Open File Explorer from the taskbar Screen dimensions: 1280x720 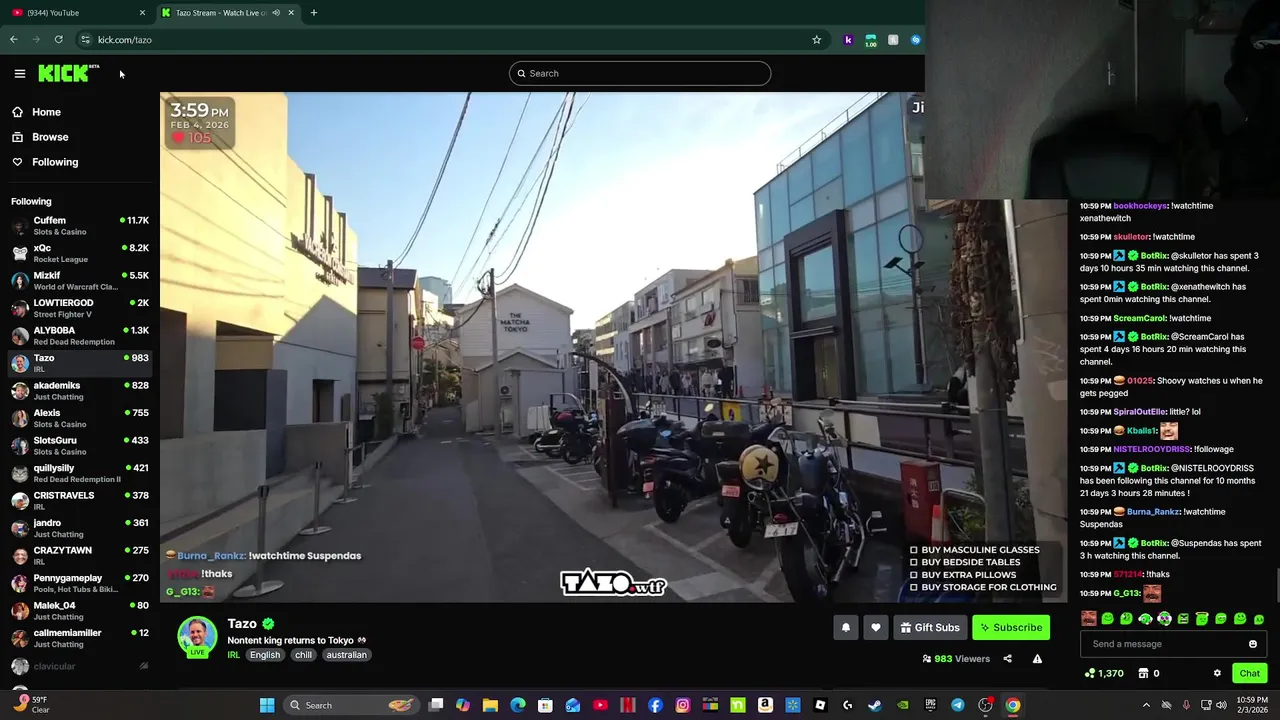pos(490,705)
